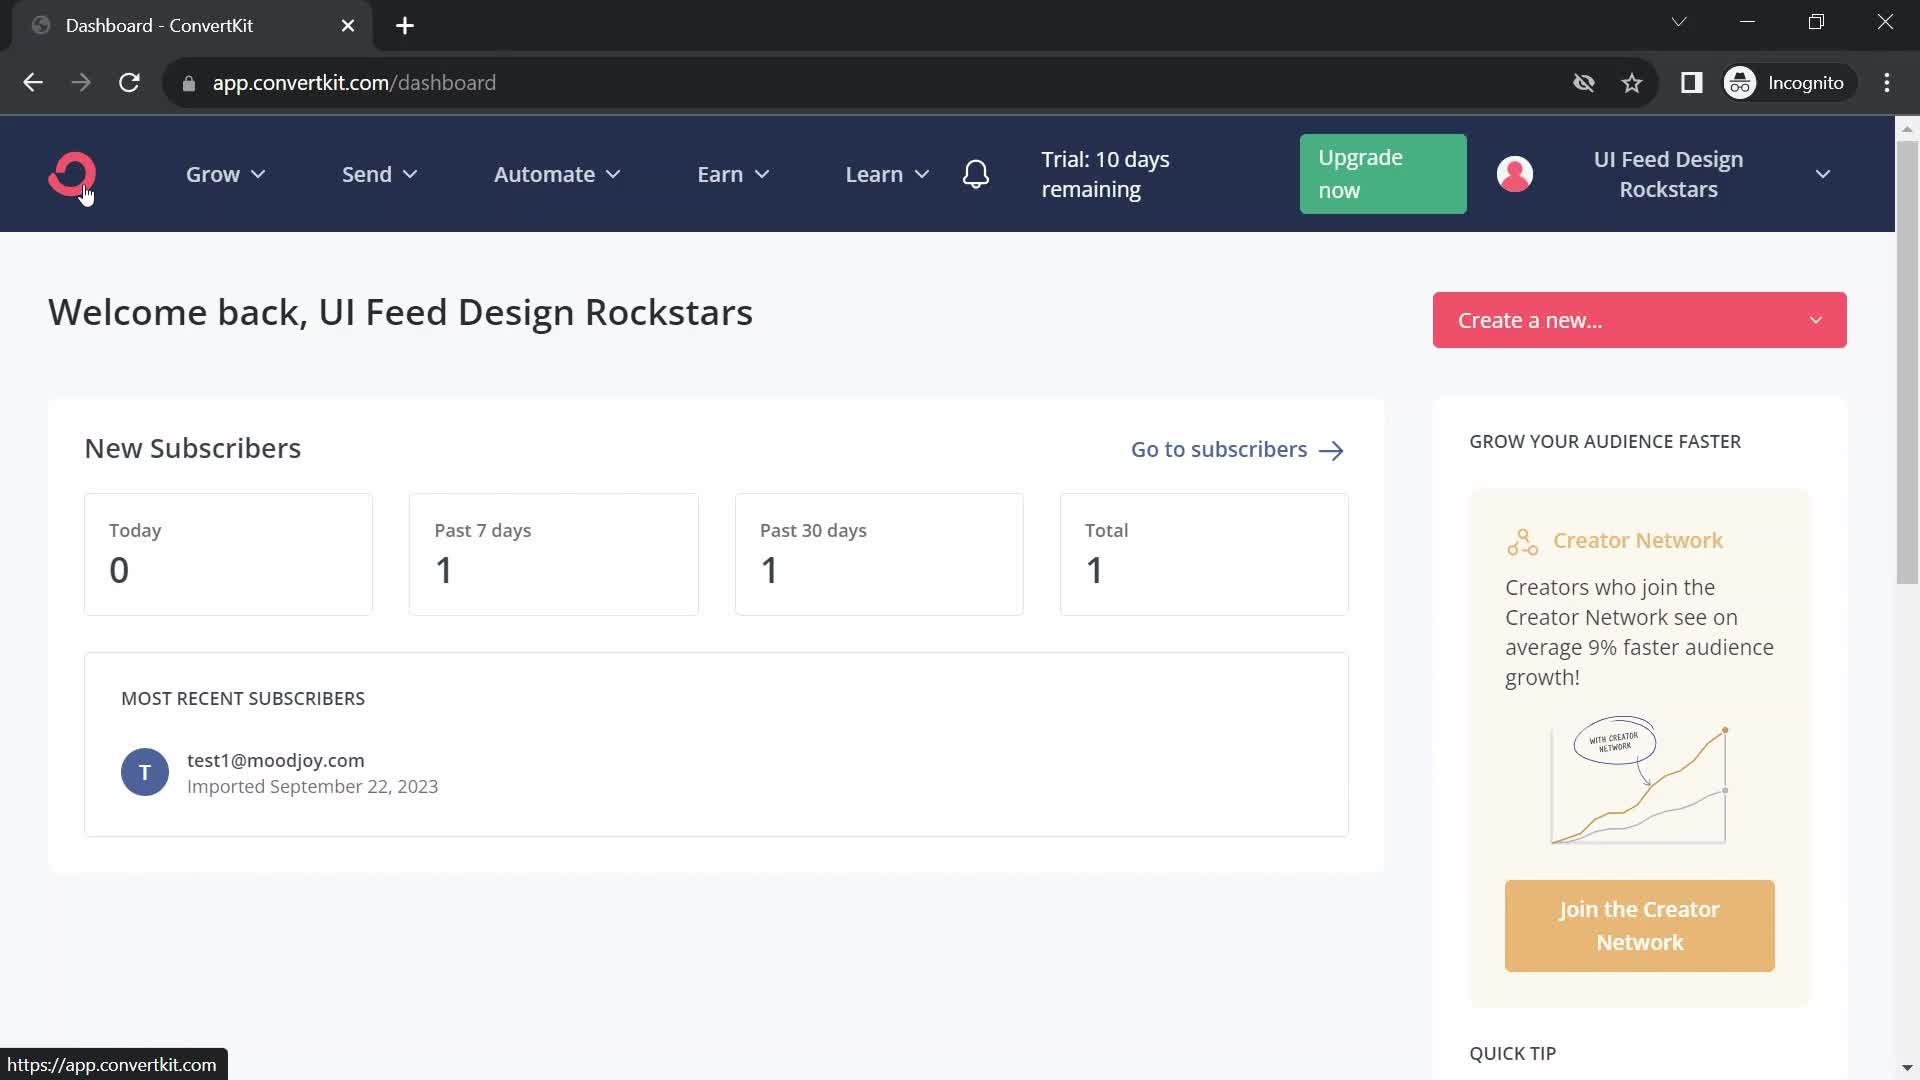Click the New Subscribers heading
This screenshot has height=1080, width=1920.
pos(192,448)
